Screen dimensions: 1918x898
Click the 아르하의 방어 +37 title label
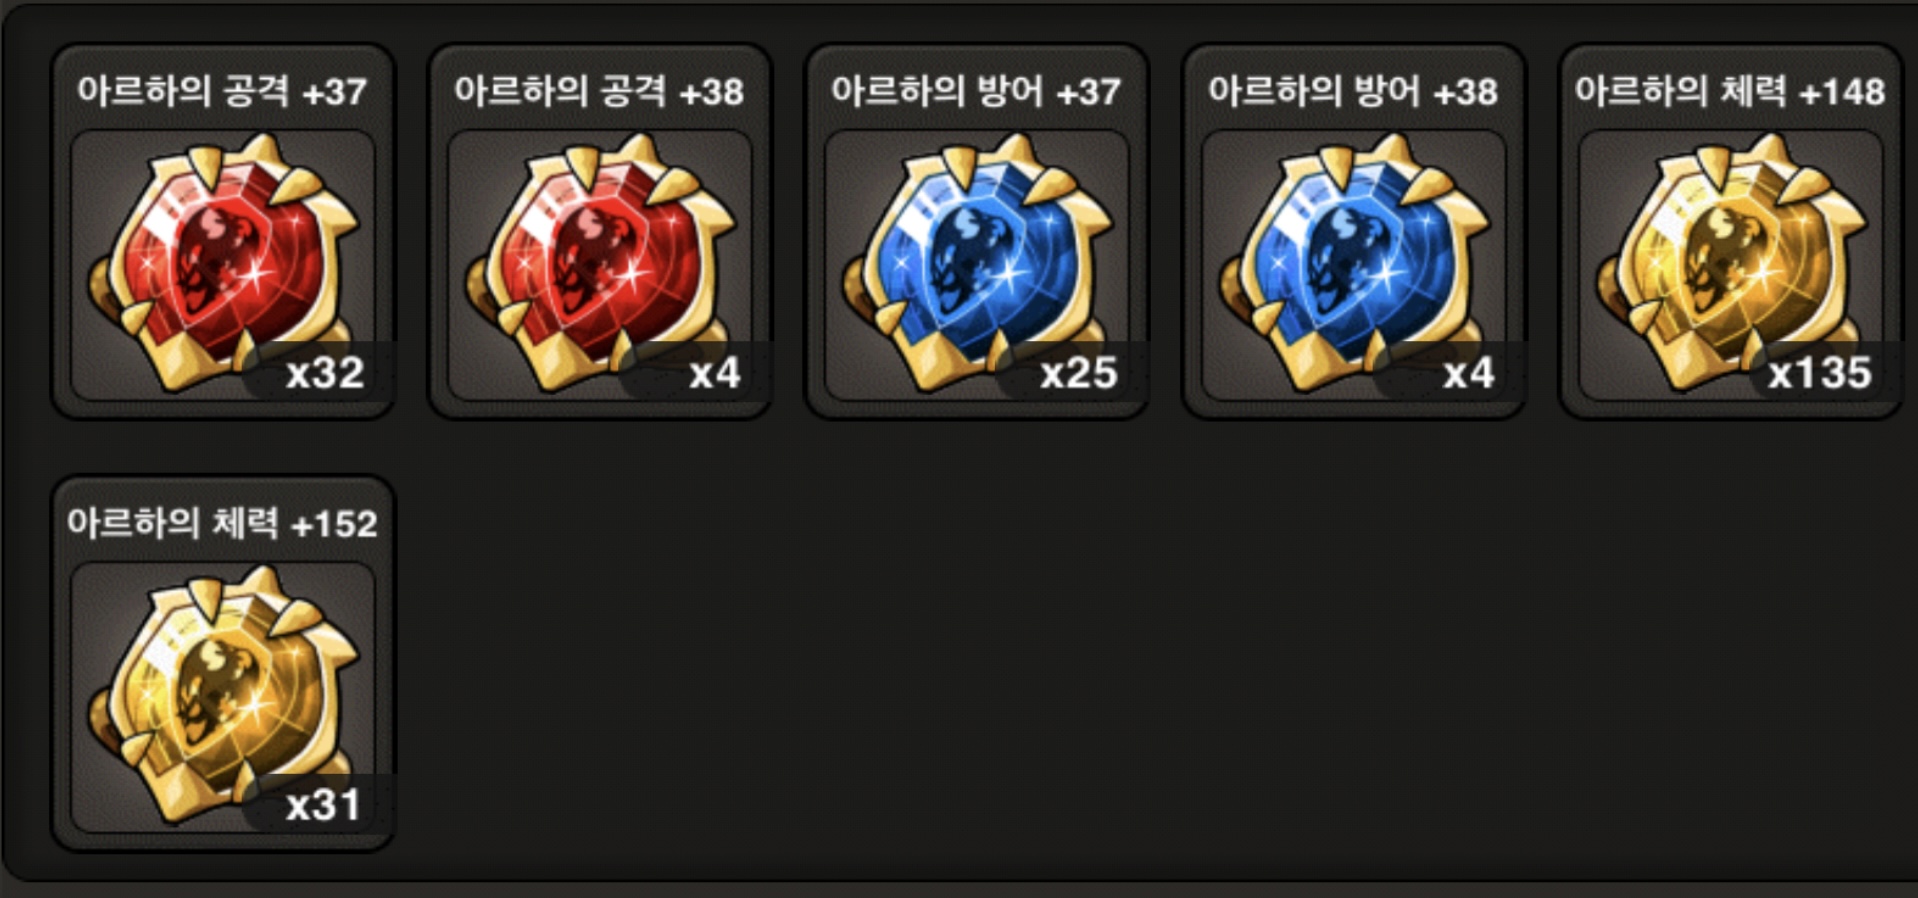click(x=976, y=92)
